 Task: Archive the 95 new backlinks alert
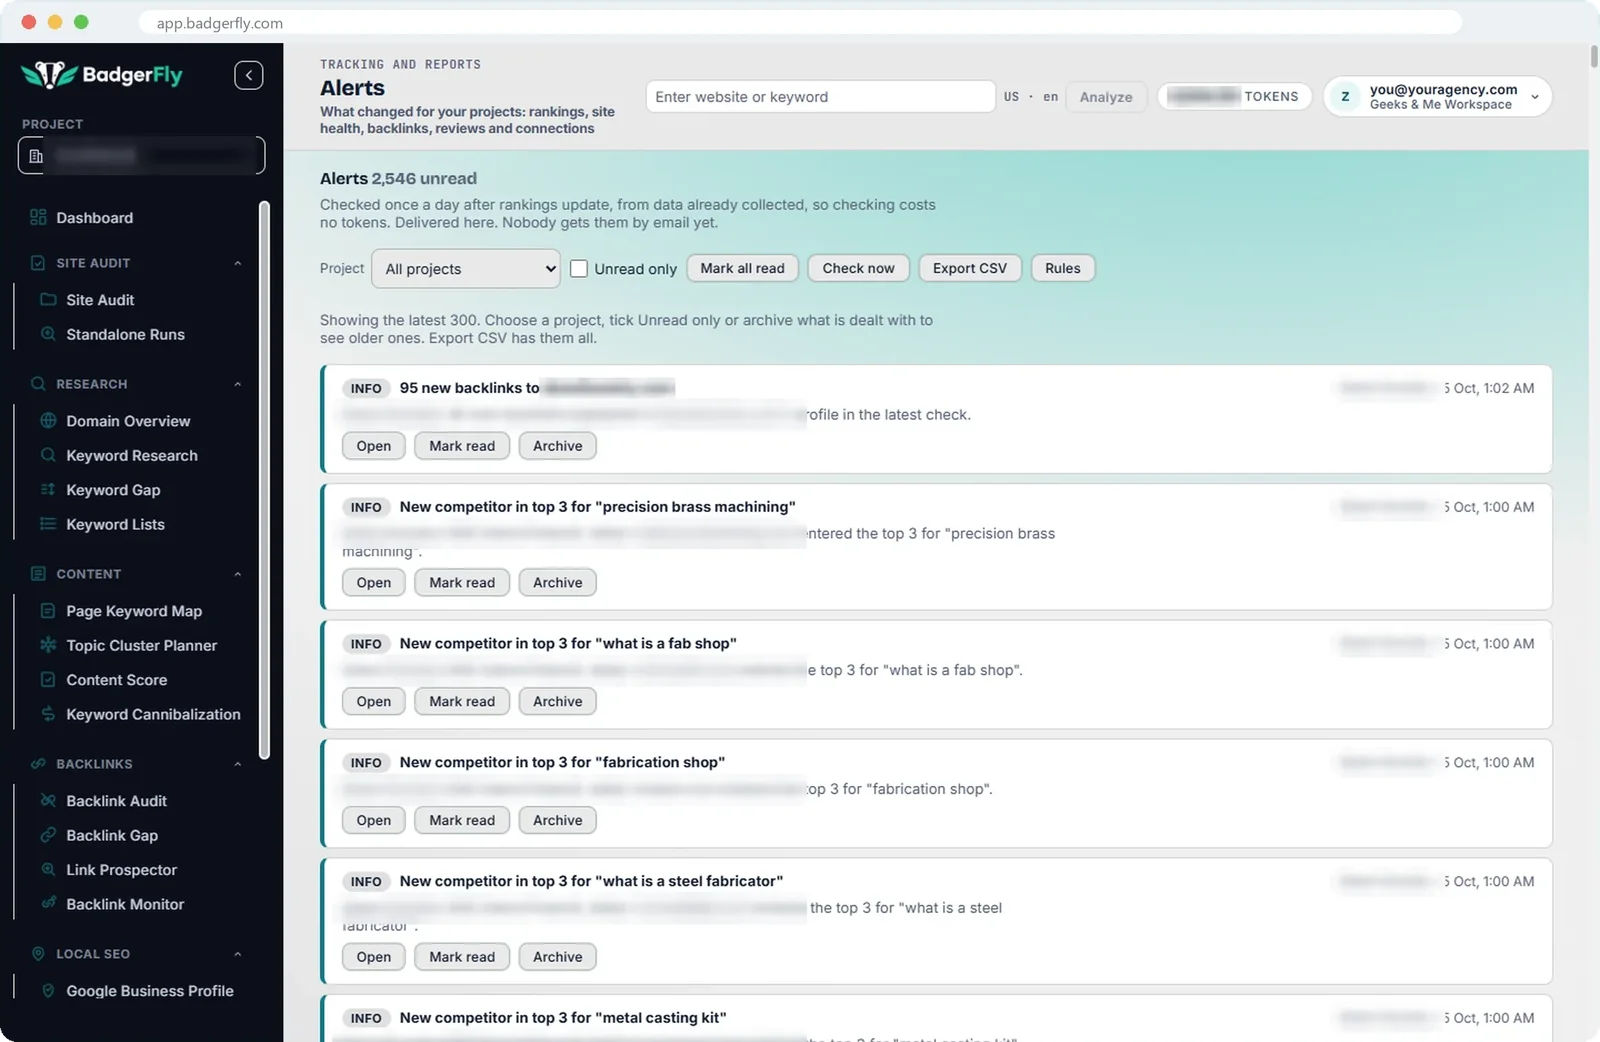pos(557,446)
